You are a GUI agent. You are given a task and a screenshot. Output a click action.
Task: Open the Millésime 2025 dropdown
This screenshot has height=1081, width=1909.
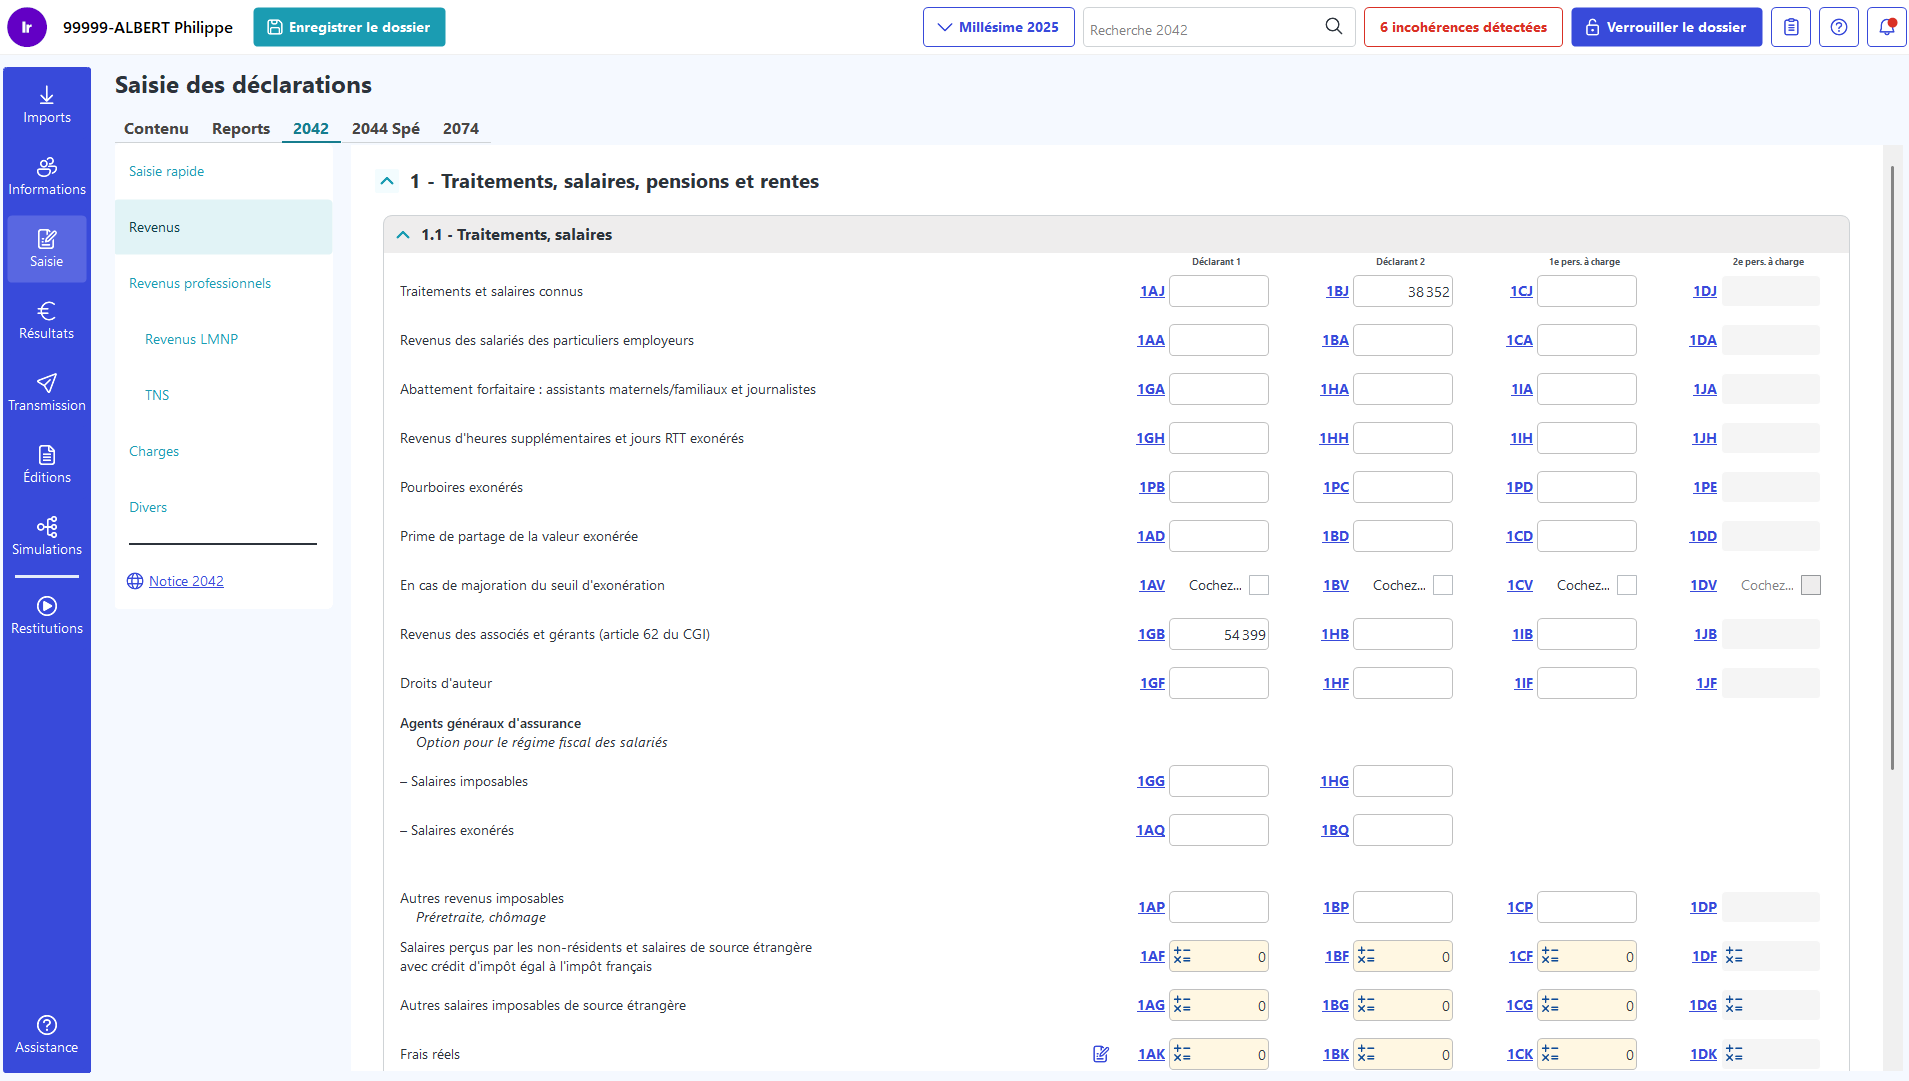click(998, 27)
